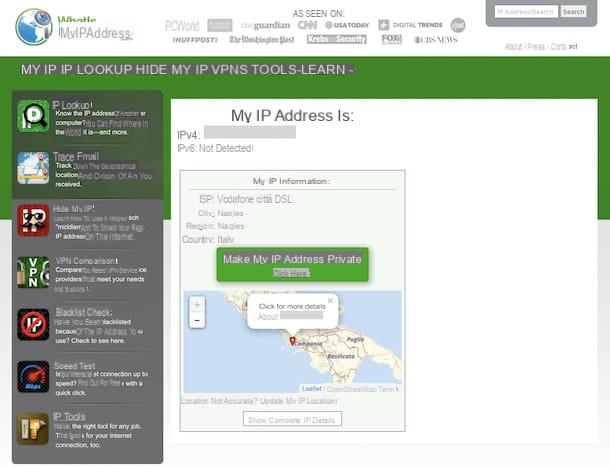Click the CNN logo
The height and width of the screenshot is (467, 610).
(307, 25)
